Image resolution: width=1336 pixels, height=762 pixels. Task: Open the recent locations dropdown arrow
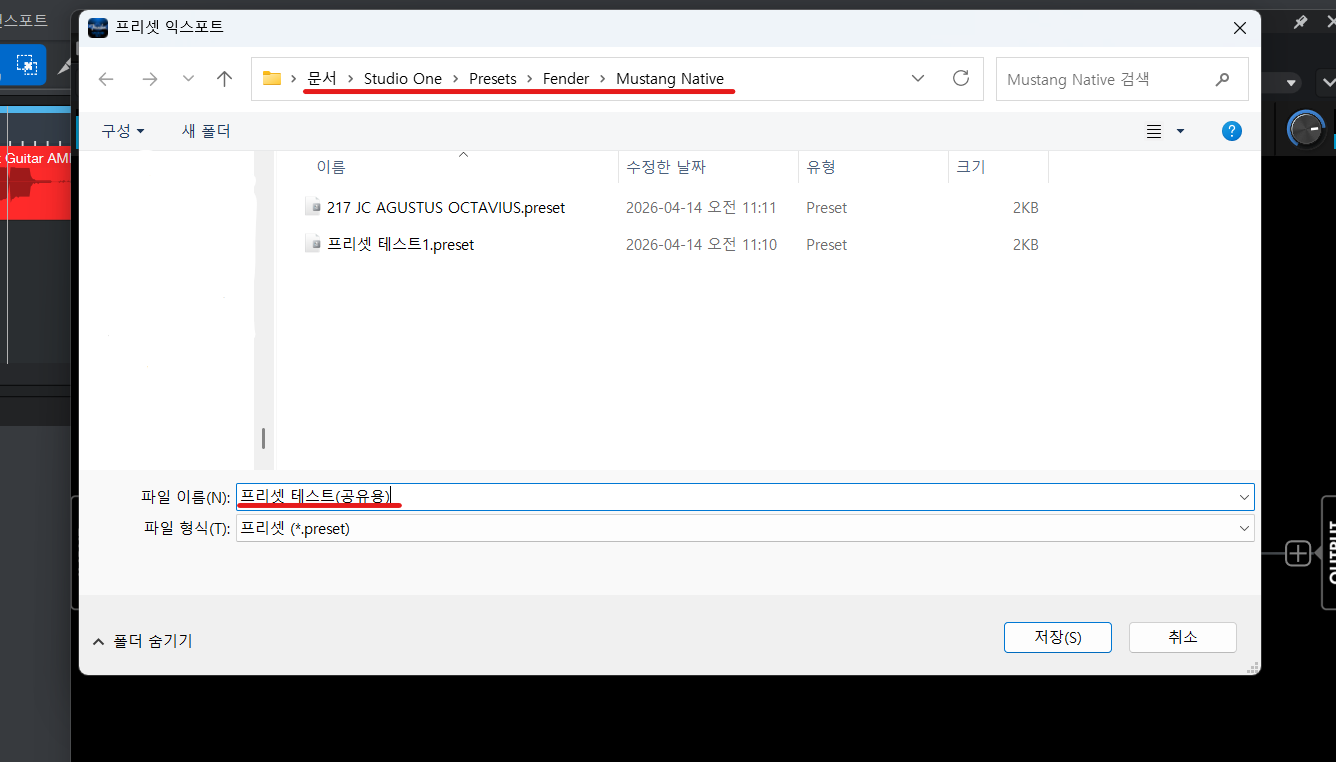tap(188, 79)
